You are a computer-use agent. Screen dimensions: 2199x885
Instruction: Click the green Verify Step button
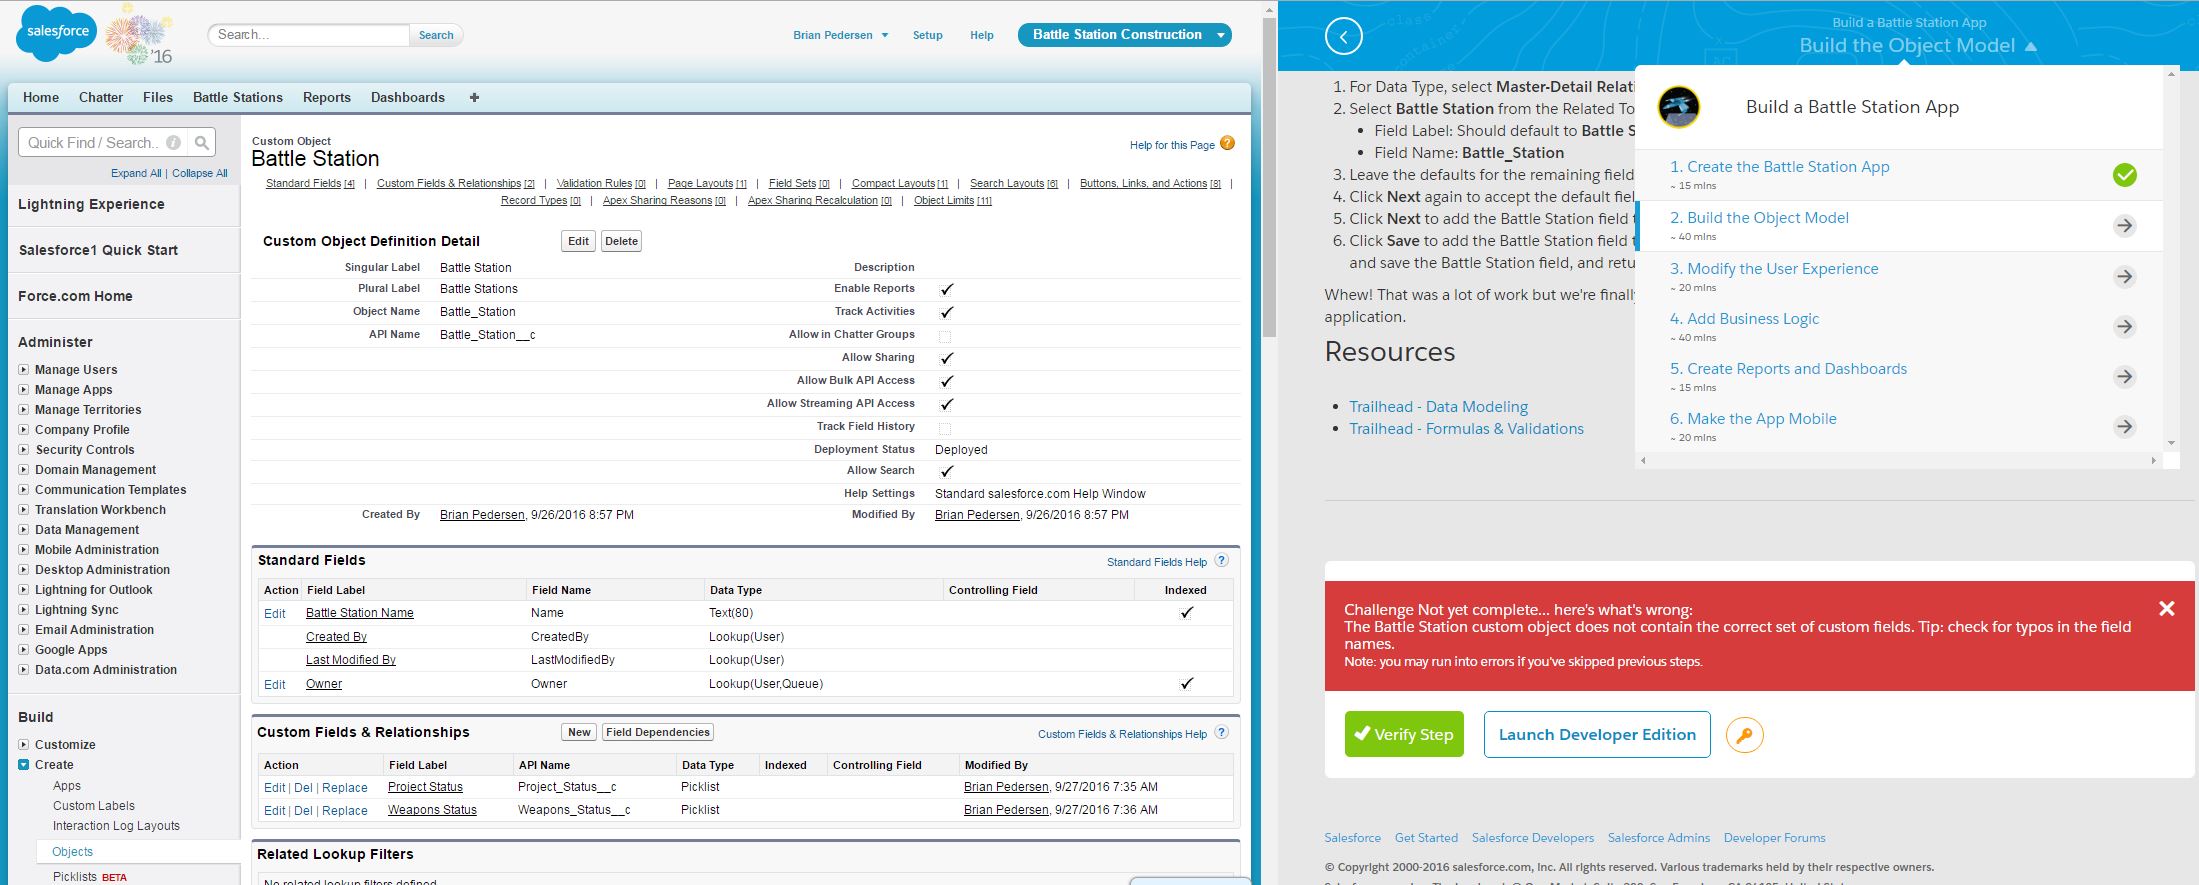(1404, 734)
